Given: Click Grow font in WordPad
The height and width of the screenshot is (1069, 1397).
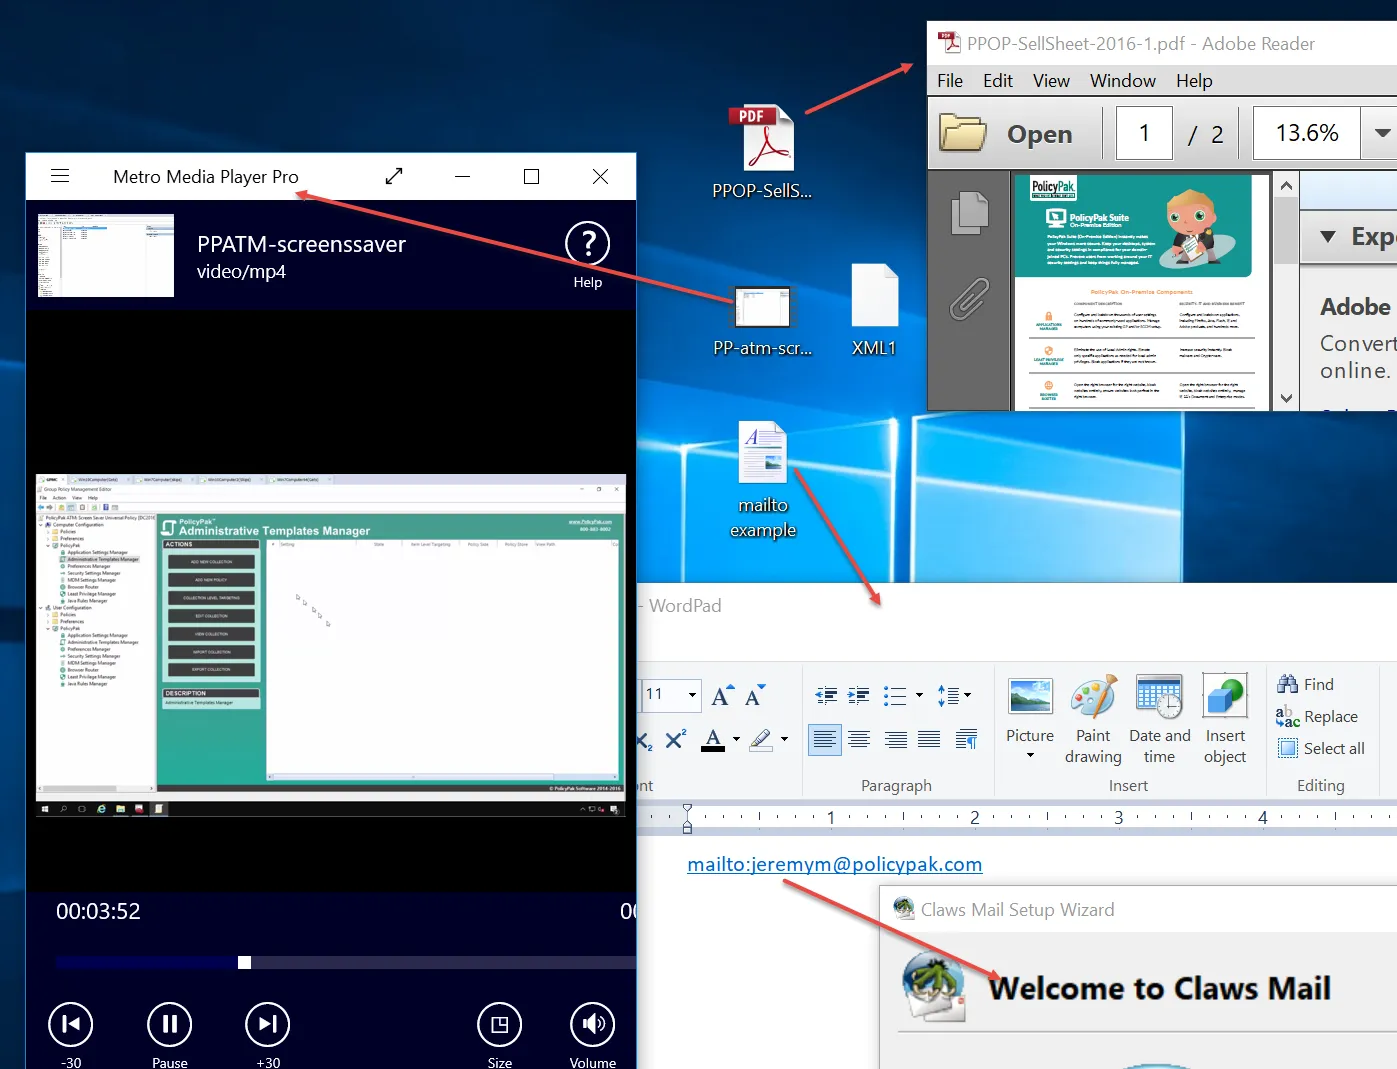Looking at the screenshot, I should click(722, 695).
